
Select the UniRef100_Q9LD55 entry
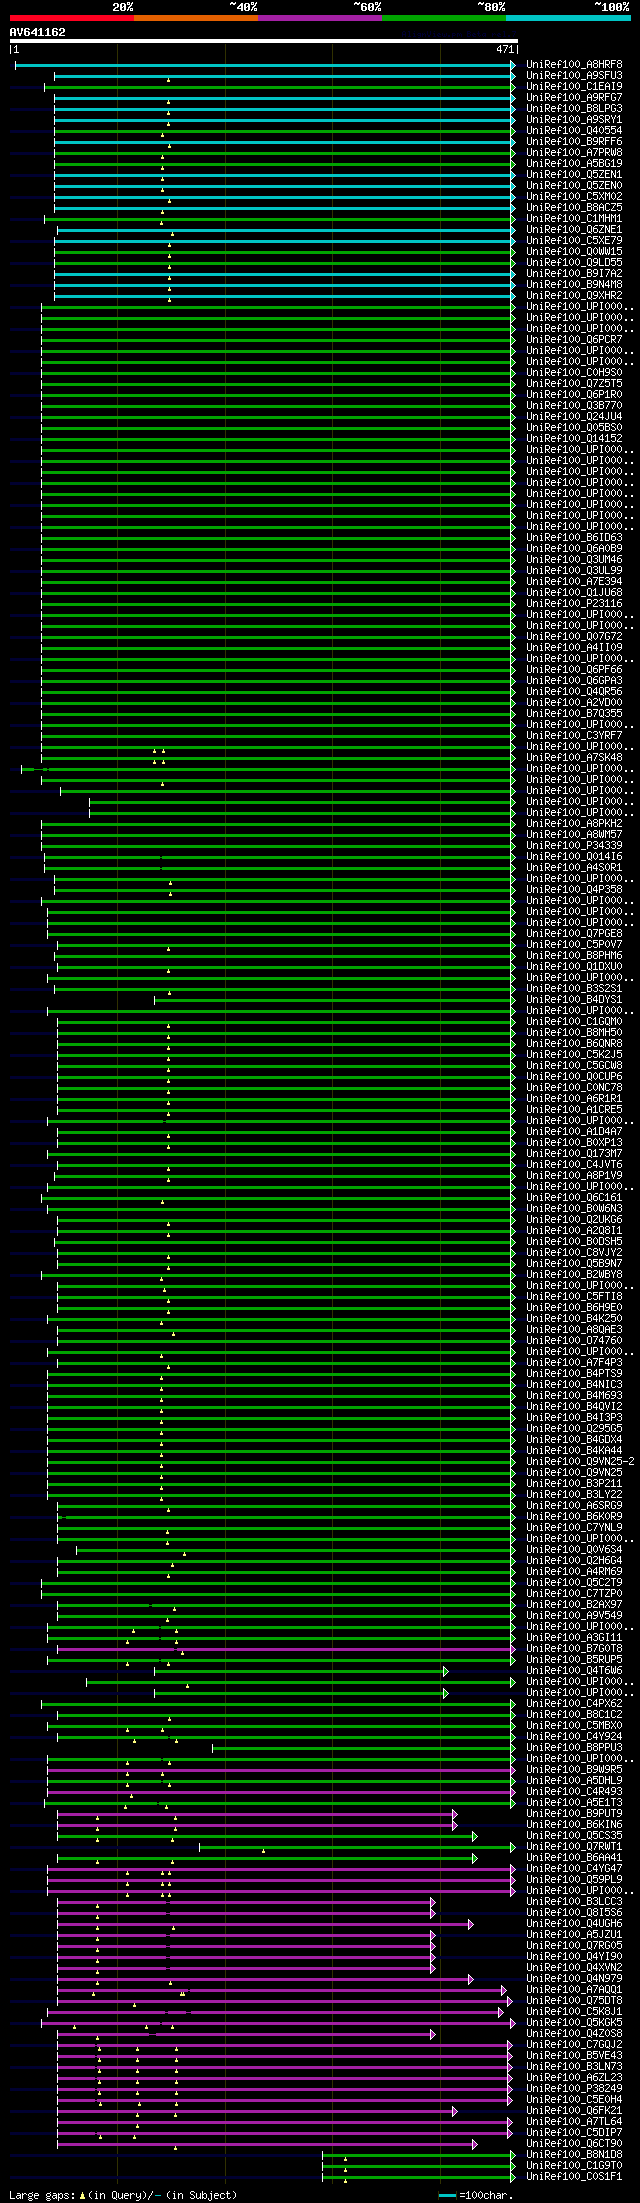click(x=574, y=263)
